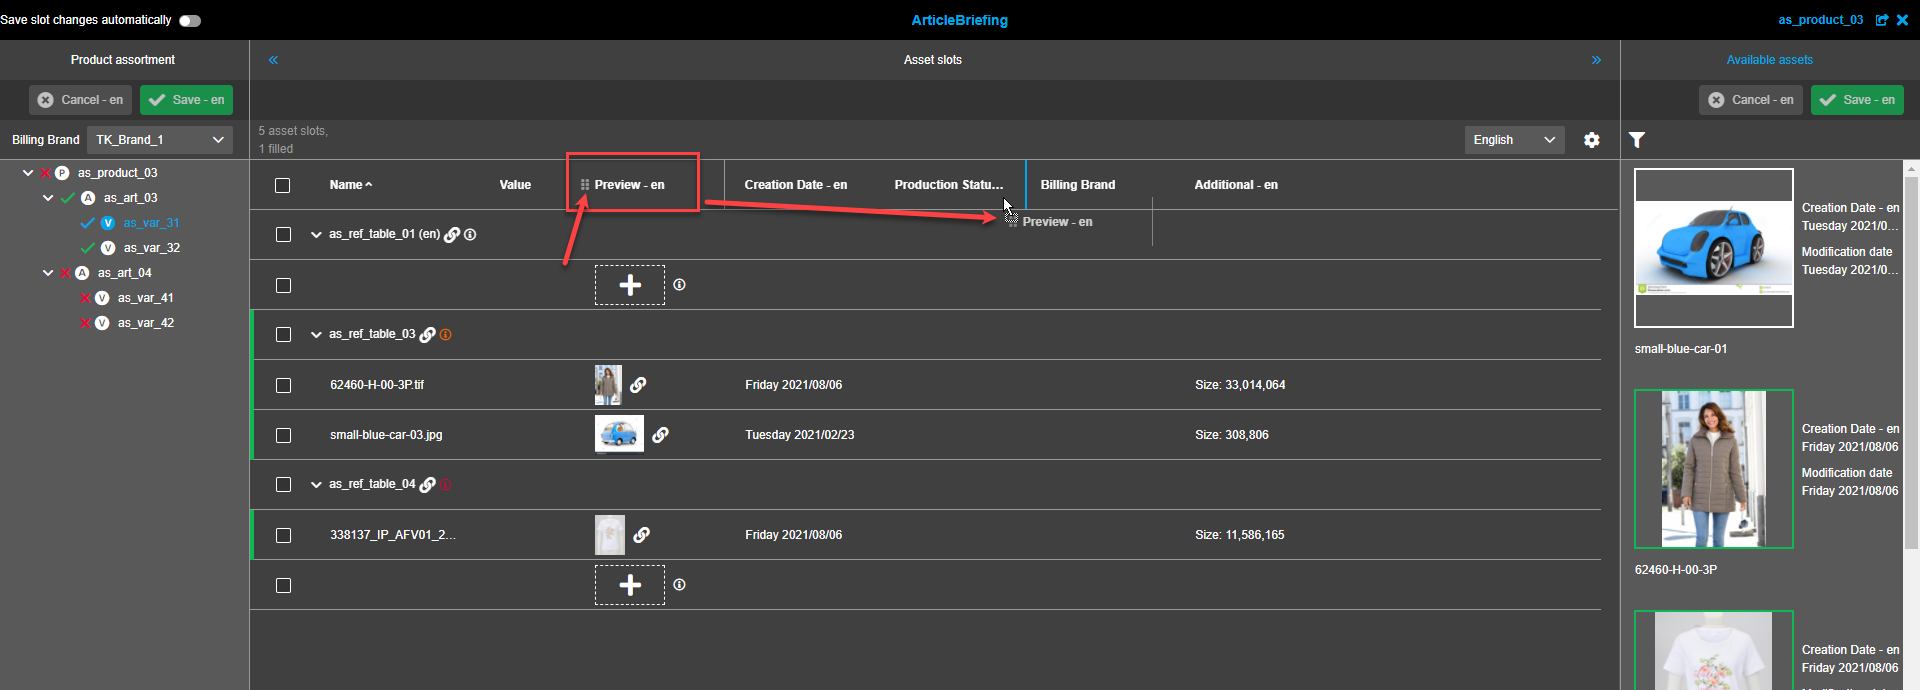
Task: Click the V icon of as_var_42
Action: pos(102,323)
